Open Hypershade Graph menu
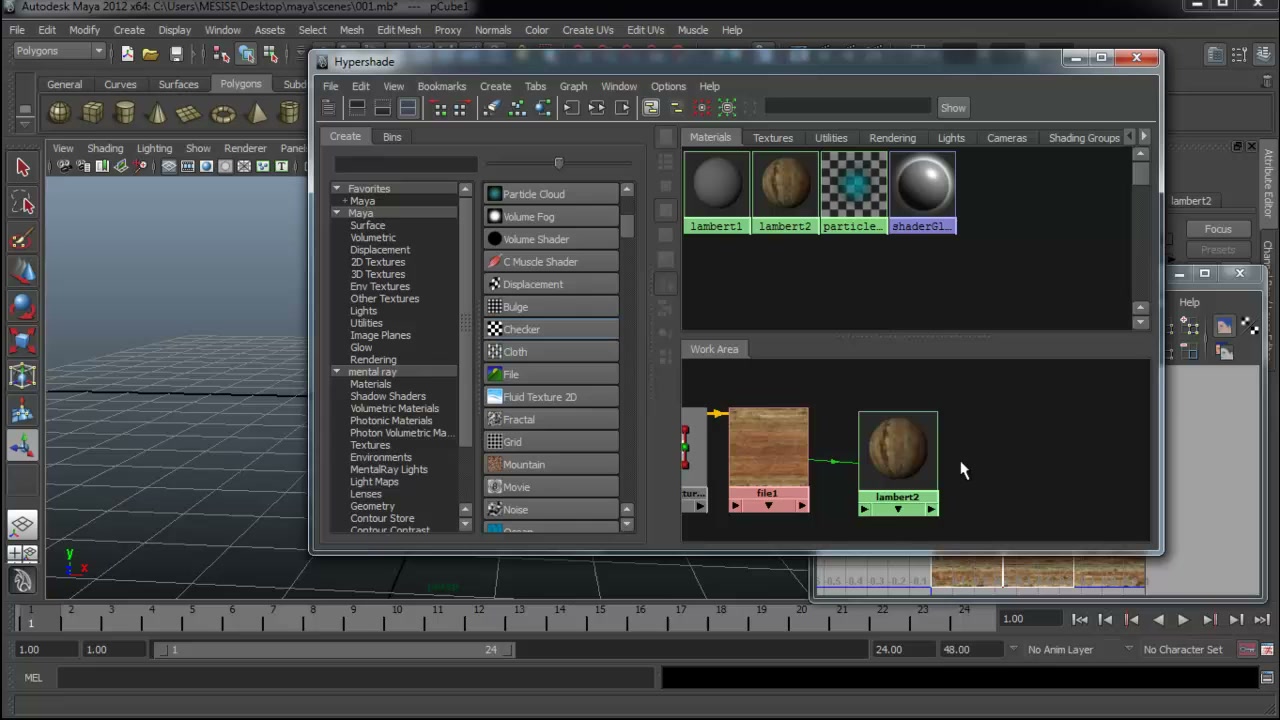 [573, 86]
